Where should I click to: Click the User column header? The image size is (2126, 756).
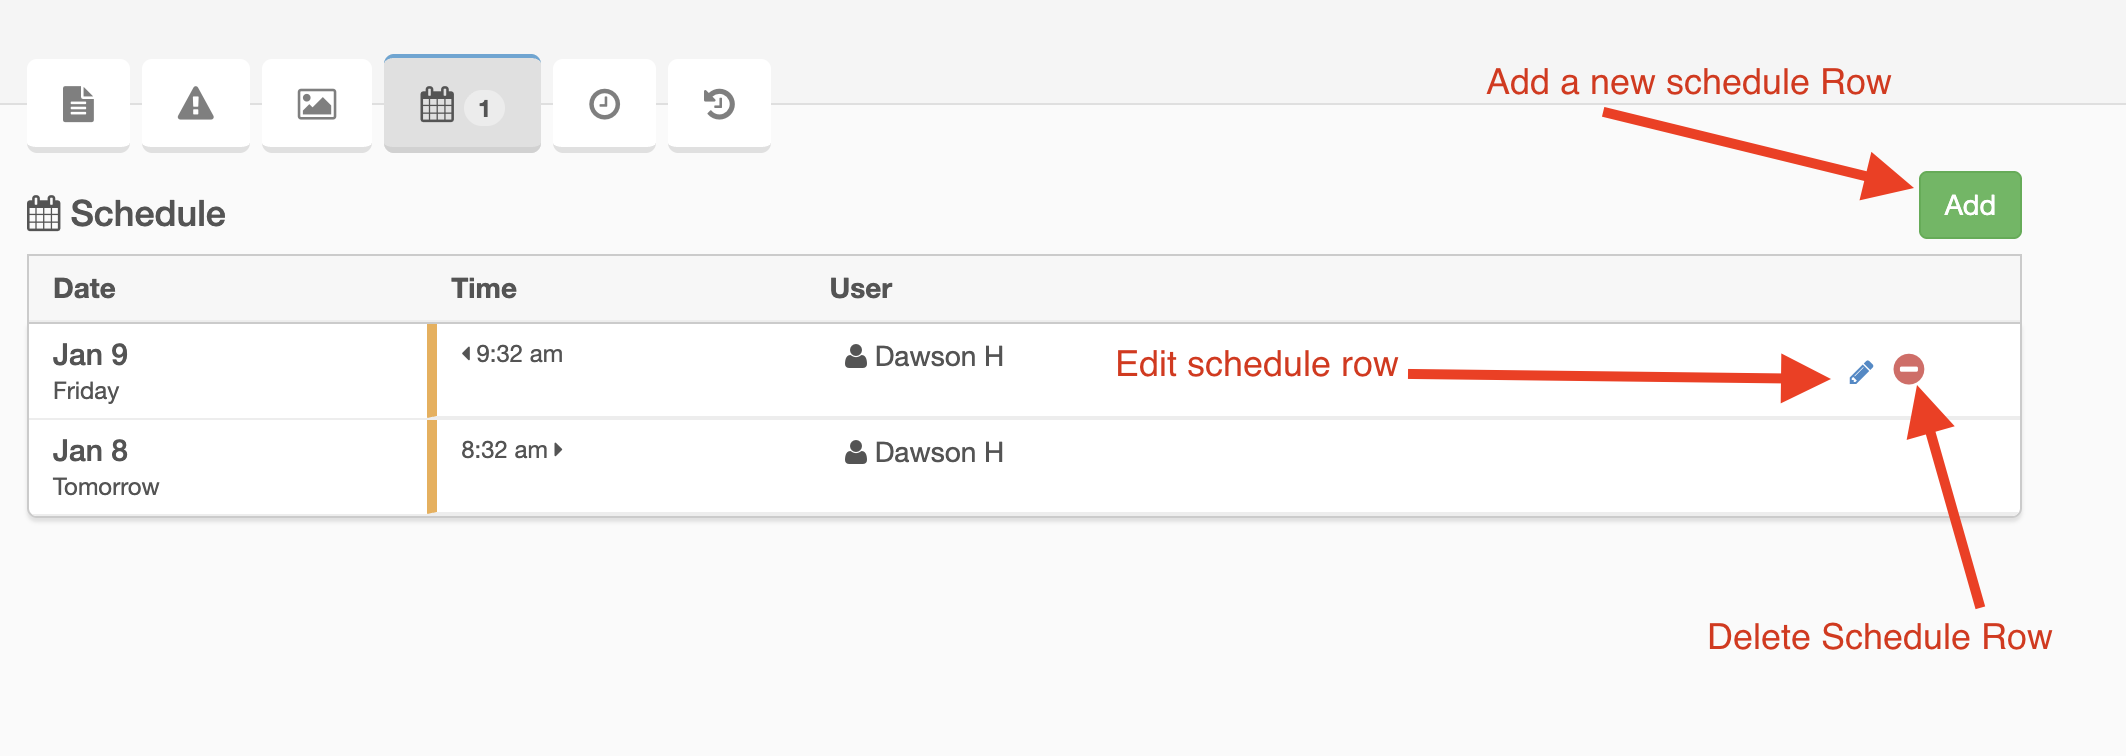(x=860, y=289)
